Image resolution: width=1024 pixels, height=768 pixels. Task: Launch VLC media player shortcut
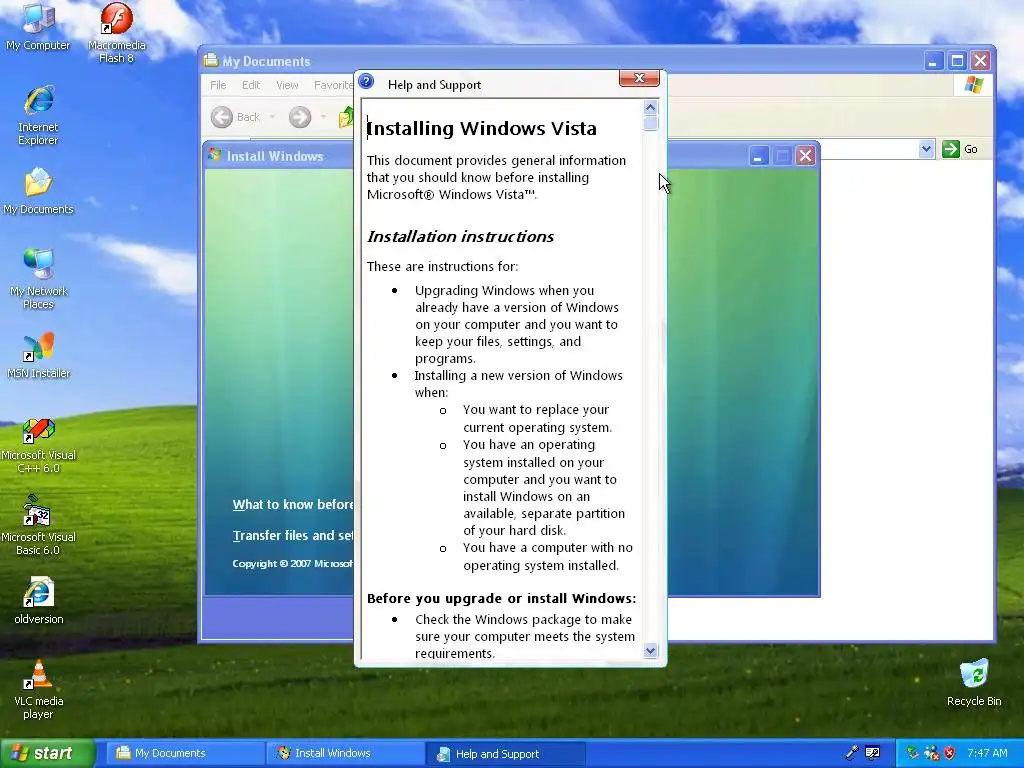(x=38, y=689)
